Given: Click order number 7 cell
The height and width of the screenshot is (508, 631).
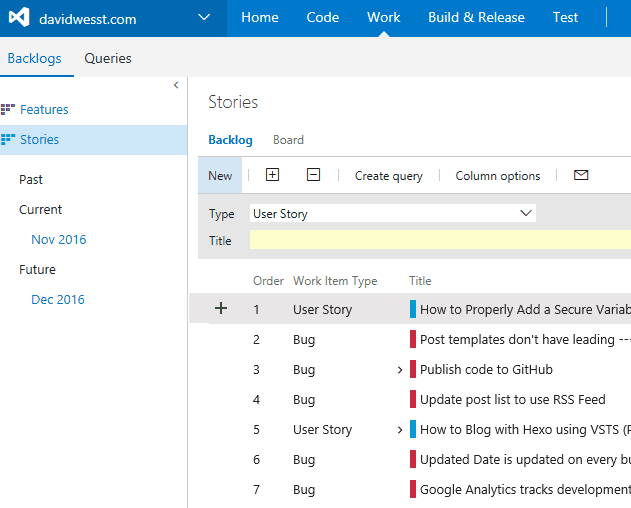Looking at the screenshot, I should pyautogui.click(x=257, y=490).
